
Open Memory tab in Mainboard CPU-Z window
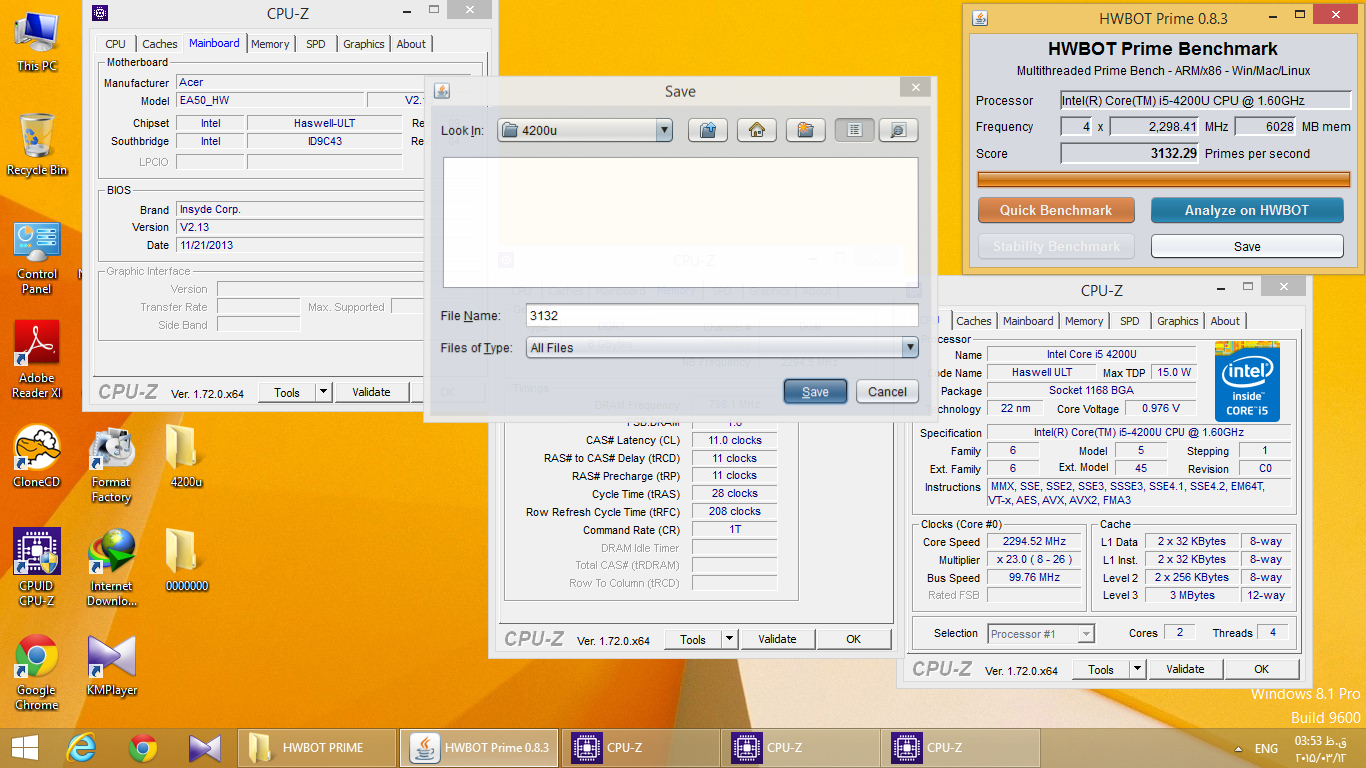coord(270,44)
